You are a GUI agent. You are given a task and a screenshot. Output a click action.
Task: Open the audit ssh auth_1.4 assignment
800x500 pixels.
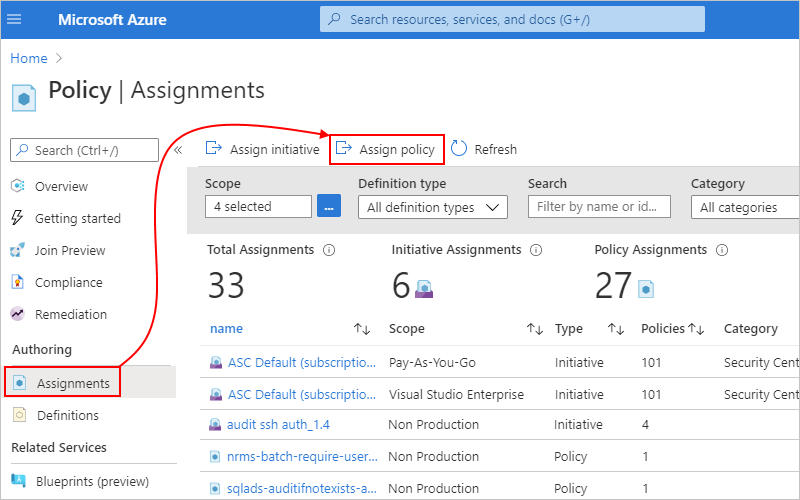tap(278, 424)
